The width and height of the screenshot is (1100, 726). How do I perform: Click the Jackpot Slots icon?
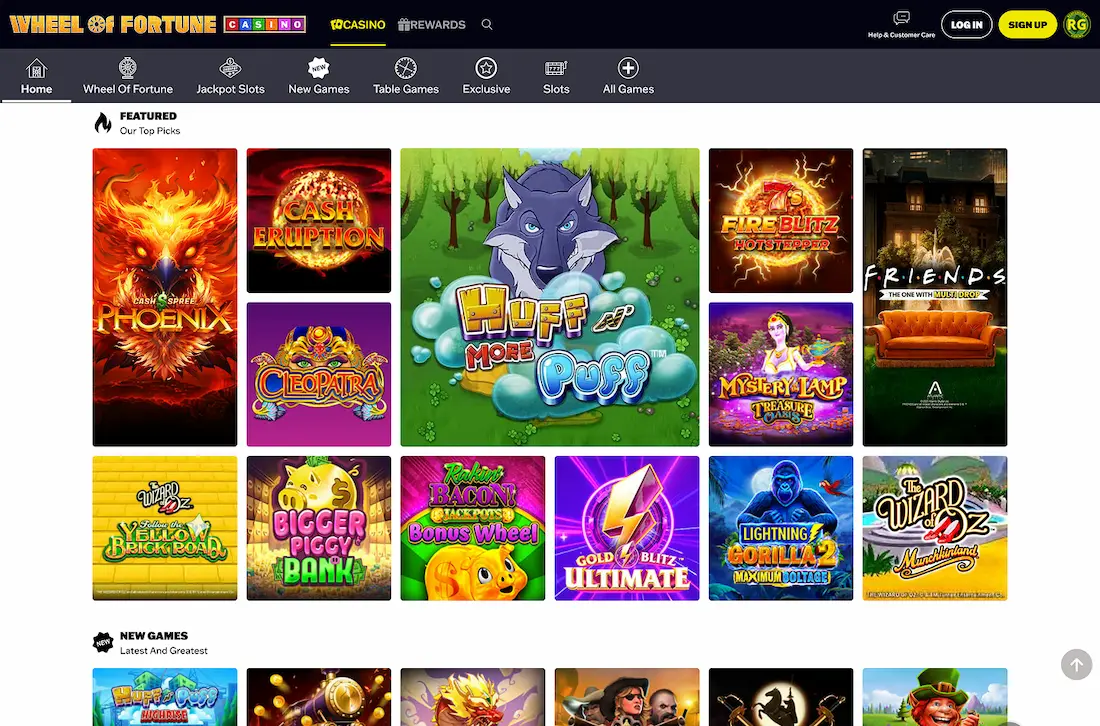click(x=230, y=68)
